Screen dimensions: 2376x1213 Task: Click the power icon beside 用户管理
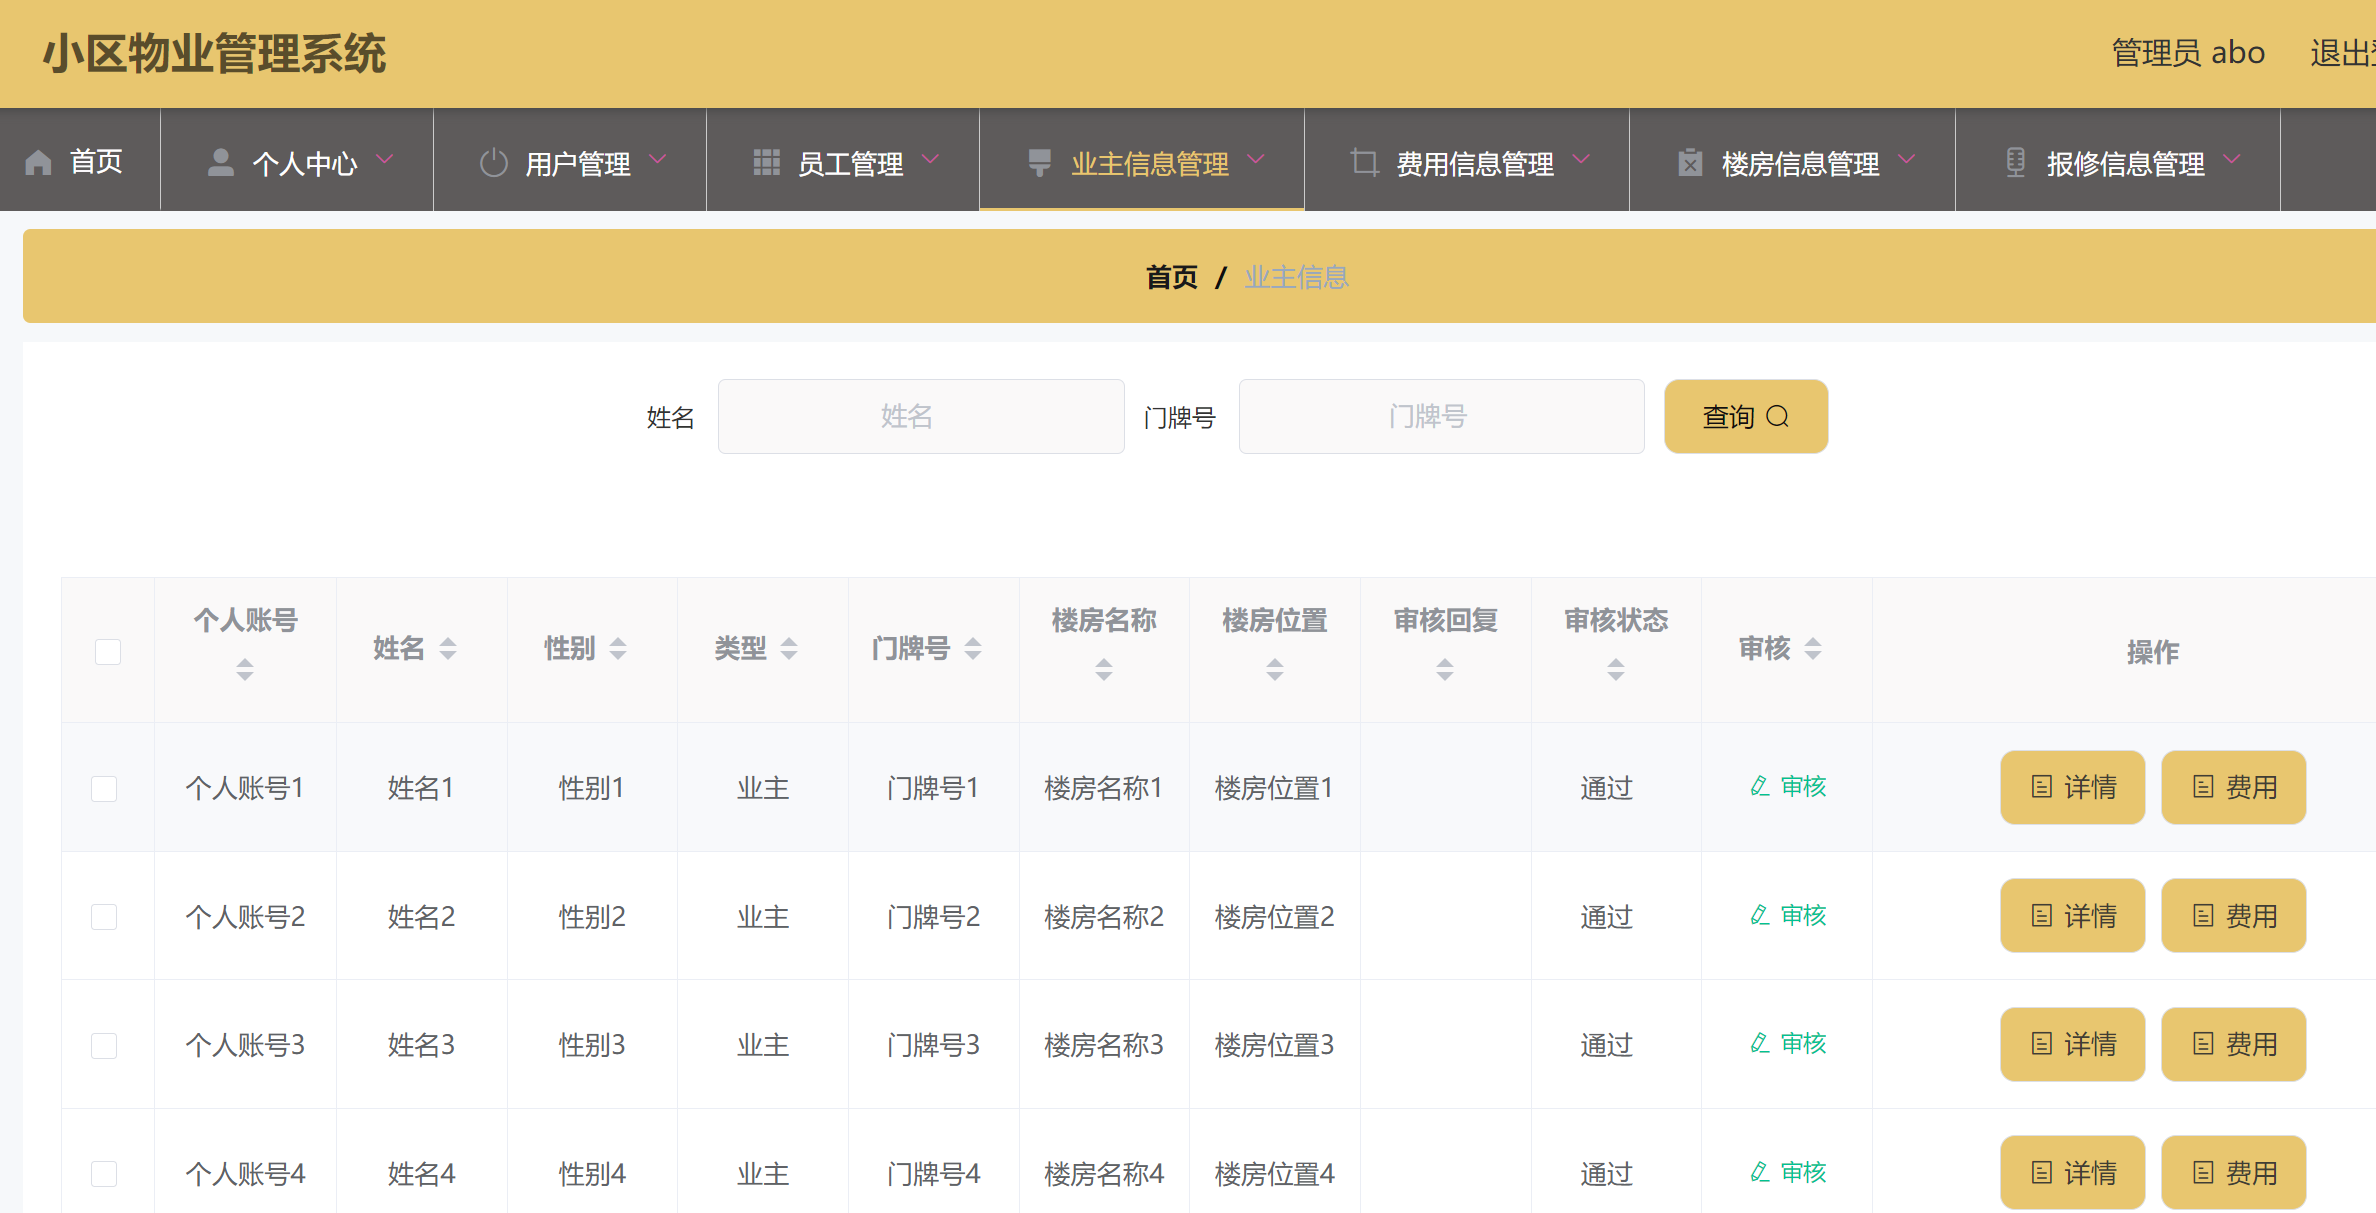pos(494,162)
